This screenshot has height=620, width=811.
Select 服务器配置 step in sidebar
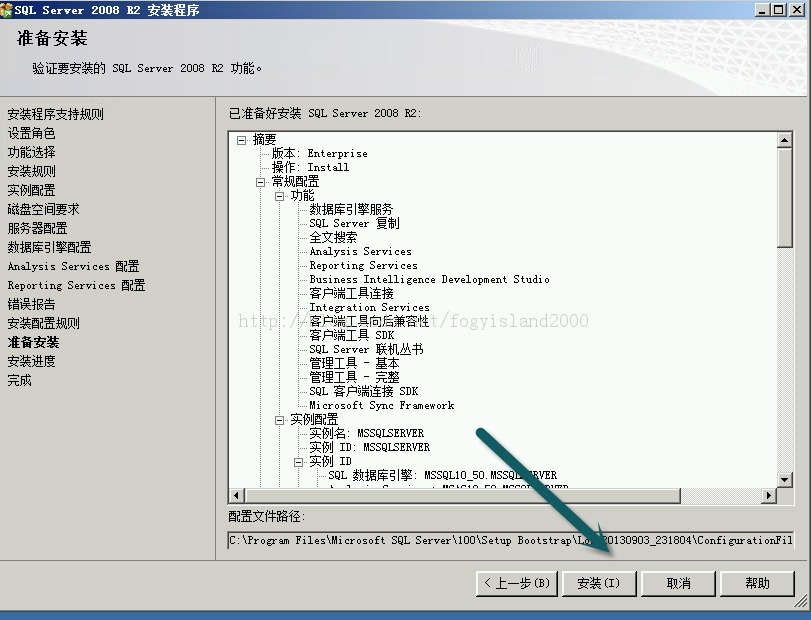pos(37,229)
